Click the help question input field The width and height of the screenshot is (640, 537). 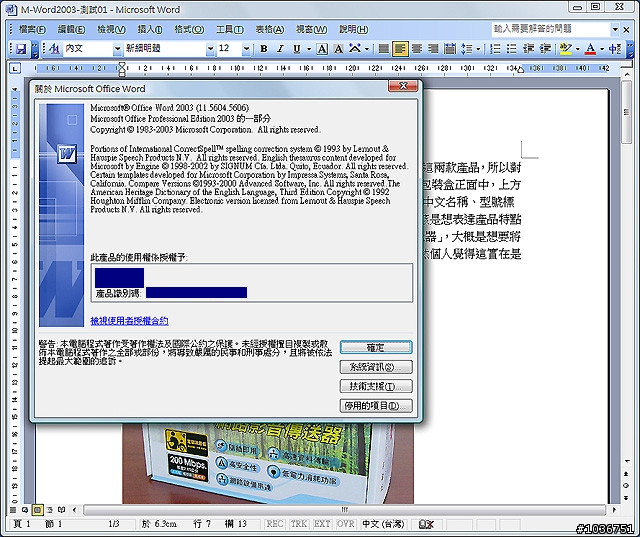pyautogui.click(x=551, y=29)
